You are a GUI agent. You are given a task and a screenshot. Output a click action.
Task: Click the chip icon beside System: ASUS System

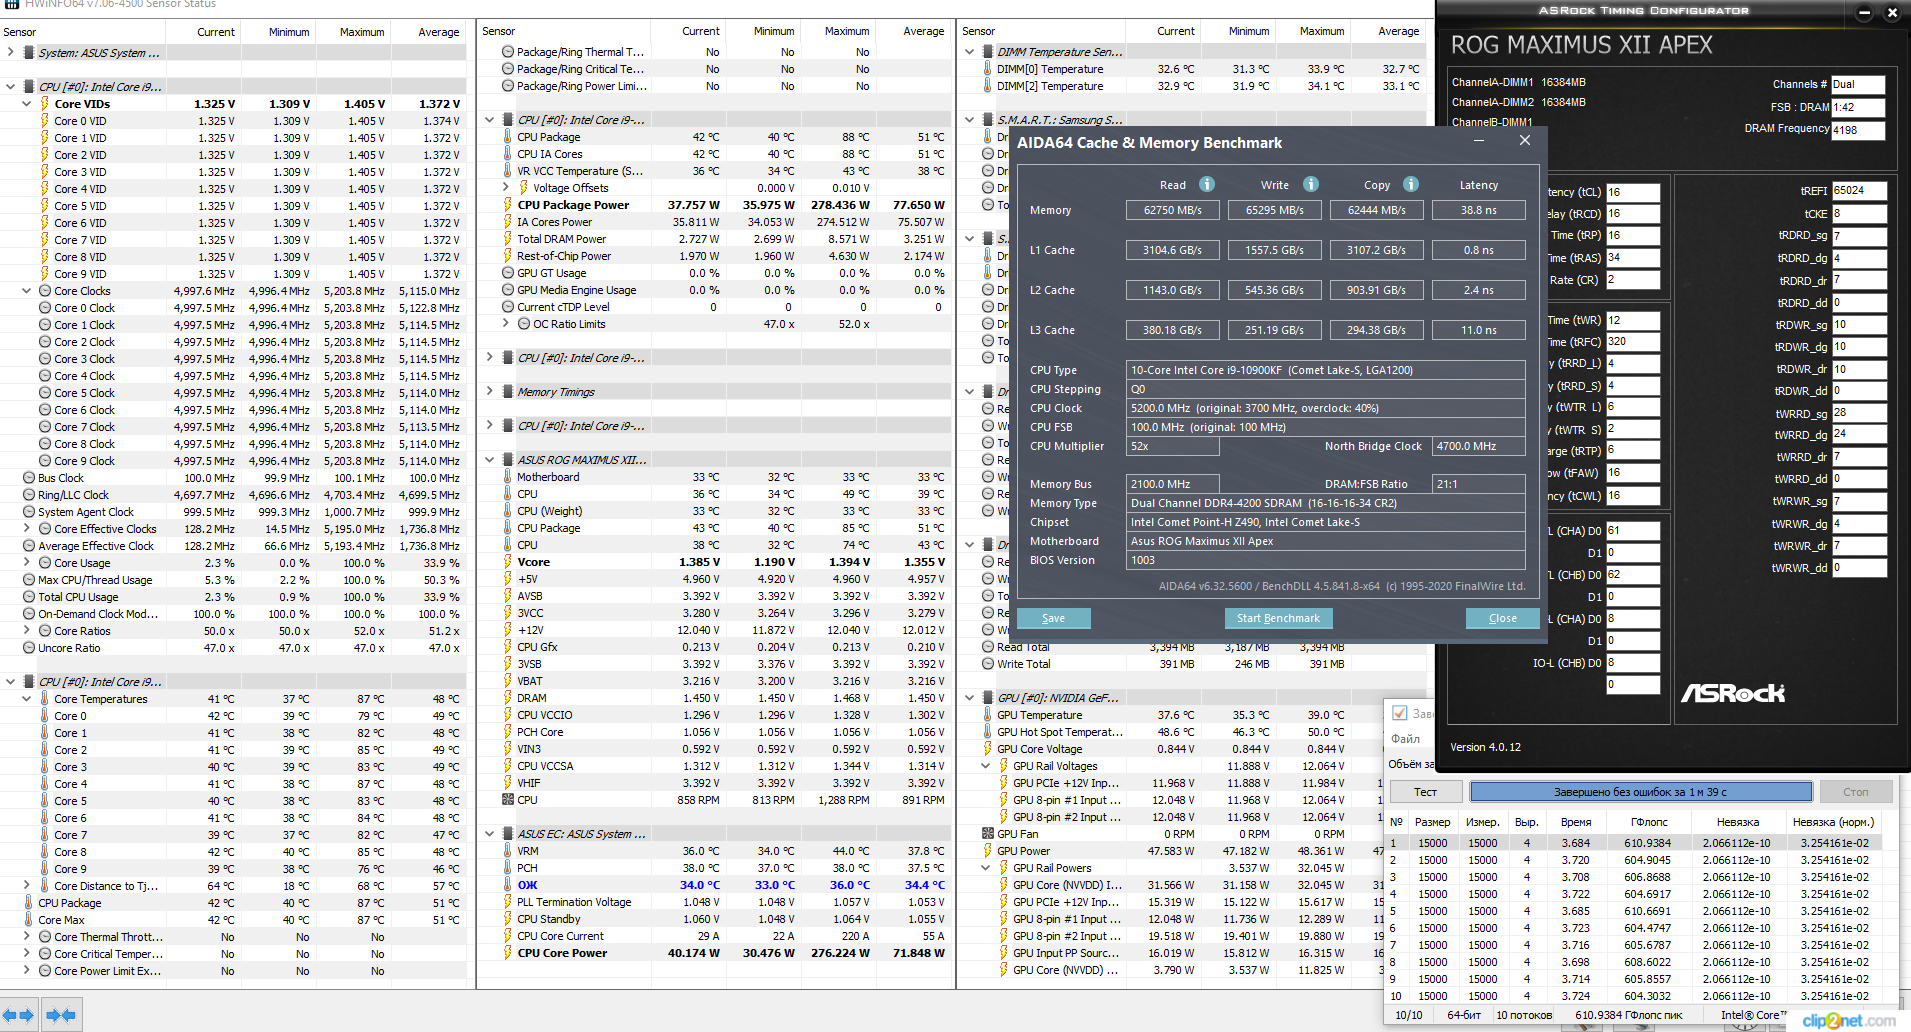[29, 53]
